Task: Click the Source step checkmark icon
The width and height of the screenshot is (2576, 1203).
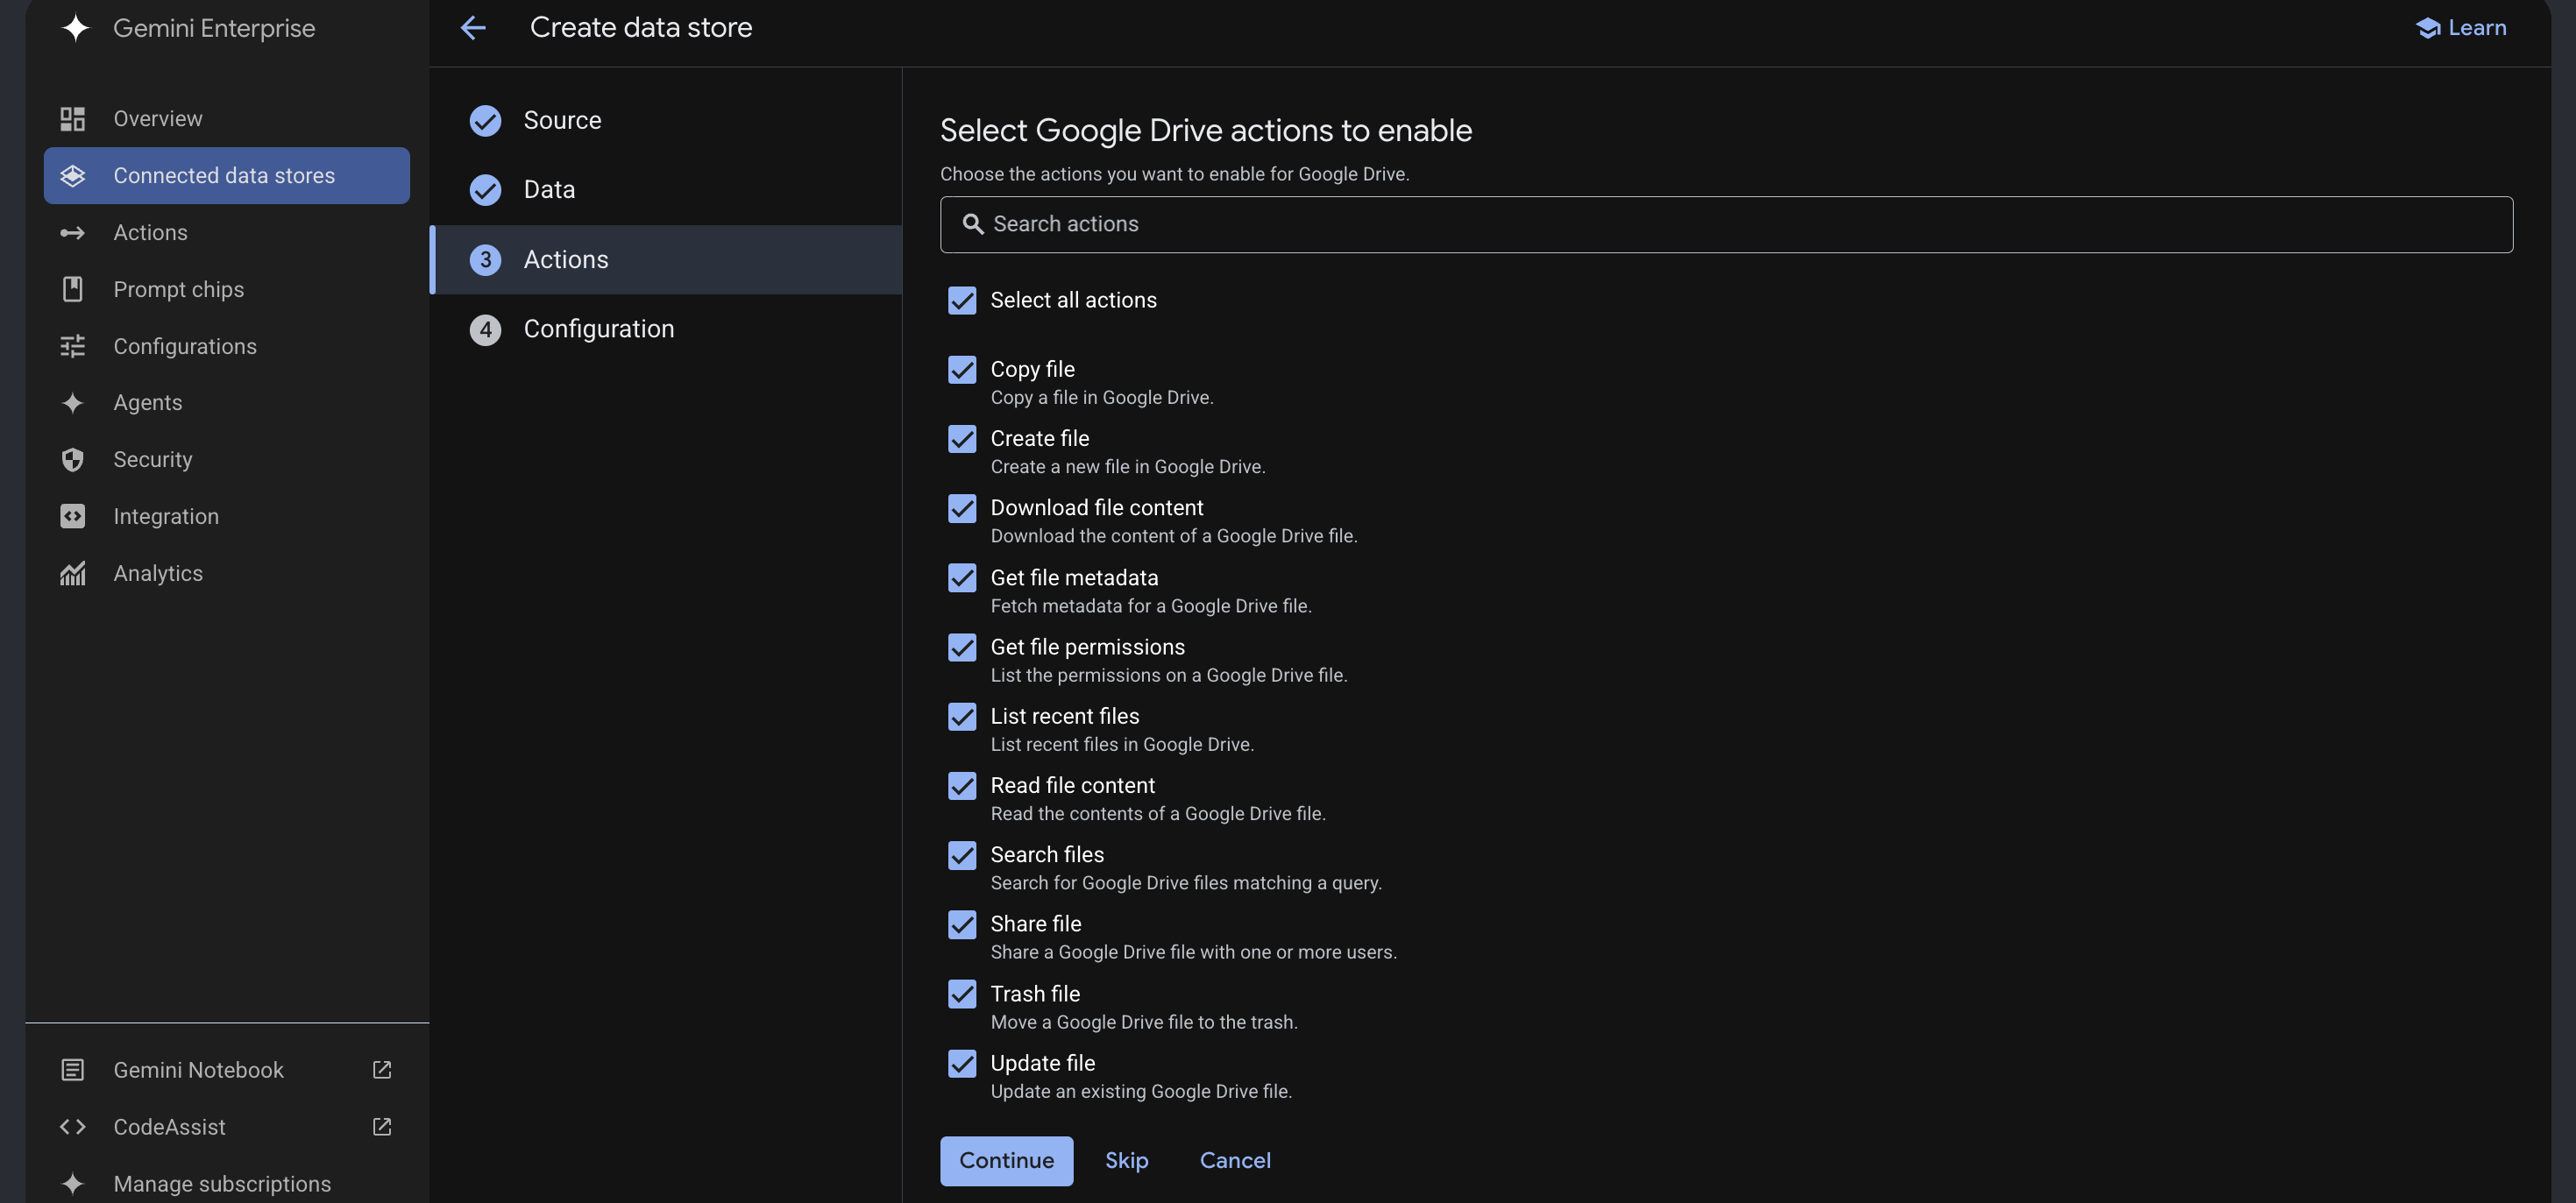Action: (485, 121)
